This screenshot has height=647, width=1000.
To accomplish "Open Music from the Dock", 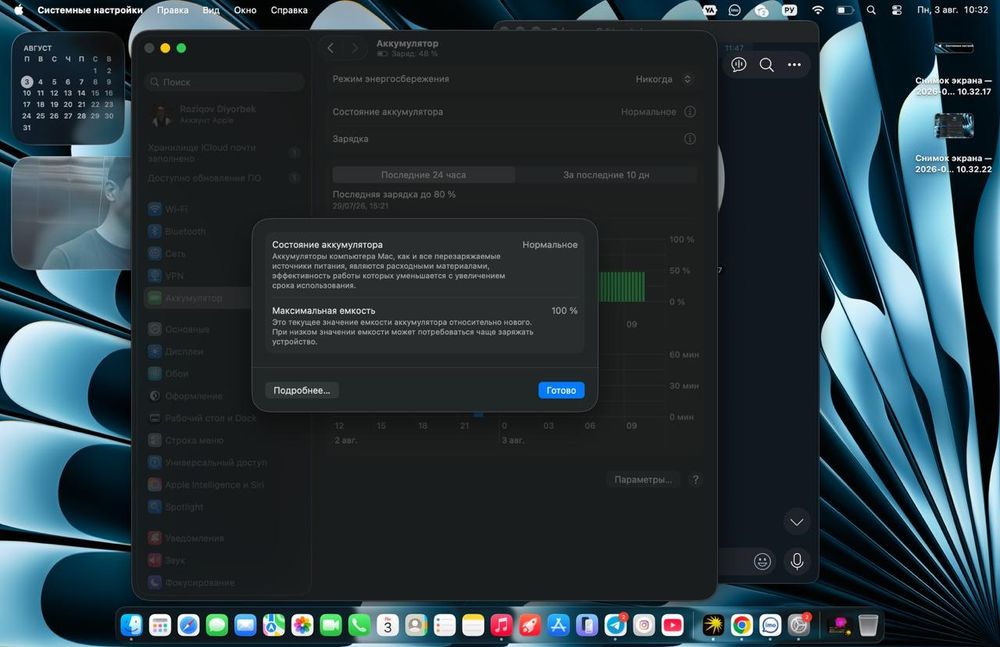I will coord(501,625).
